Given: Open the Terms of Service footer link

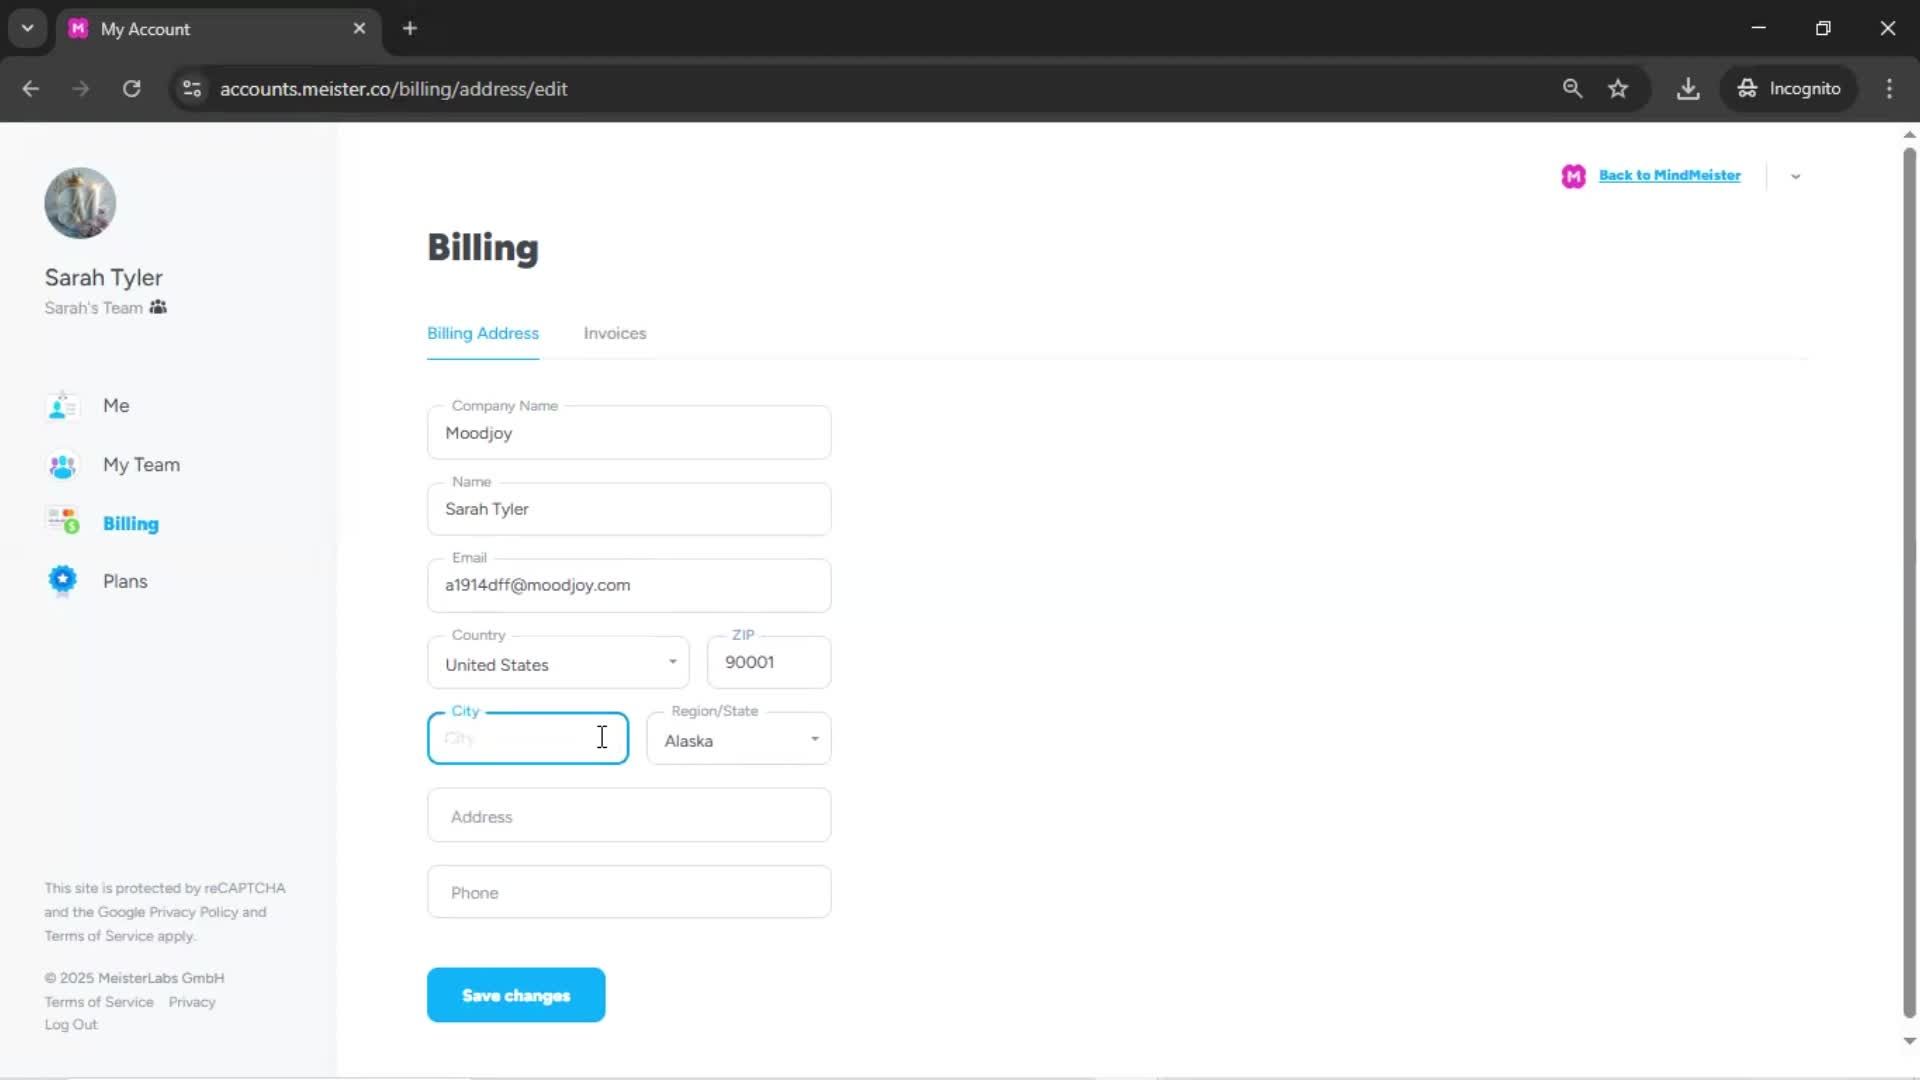Looking at the screenshot, I should pyautogui.click(x=99, y=1002).
